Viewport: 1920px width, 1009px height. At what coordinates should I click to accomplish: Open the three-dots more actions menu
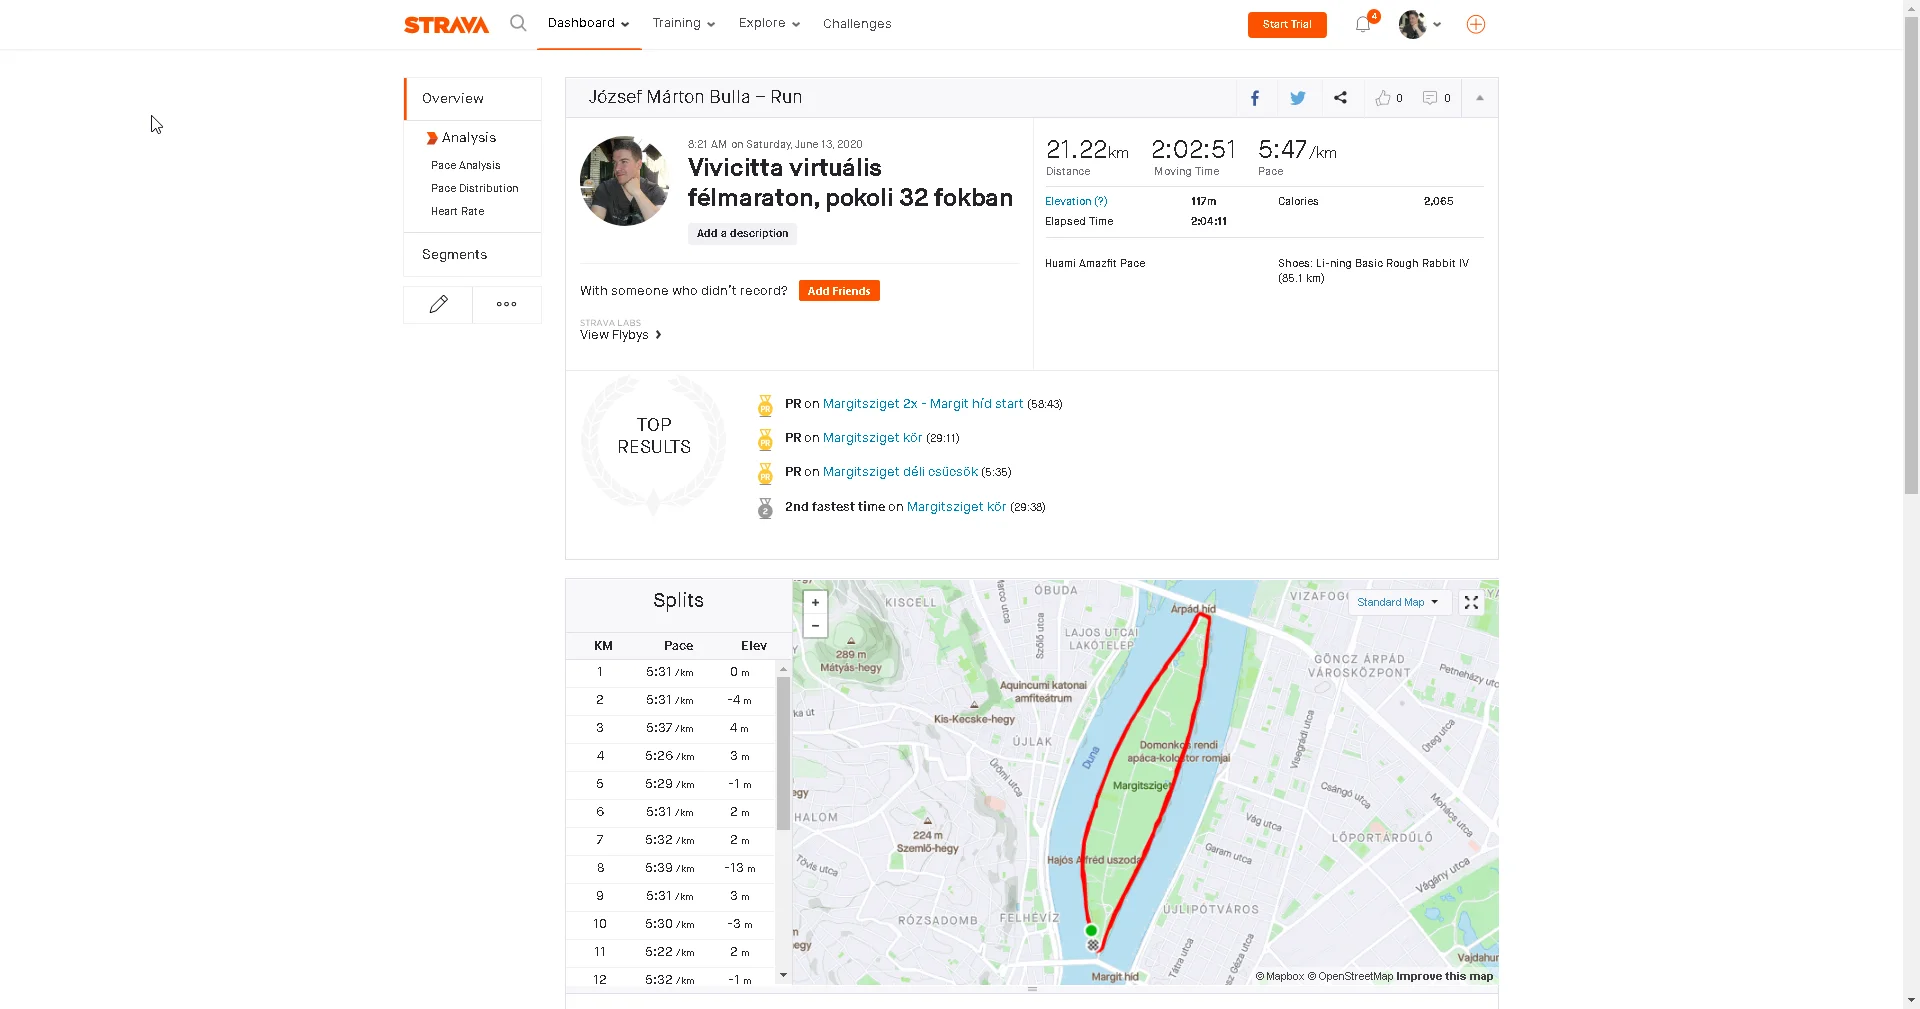click(x=507, y=304)
